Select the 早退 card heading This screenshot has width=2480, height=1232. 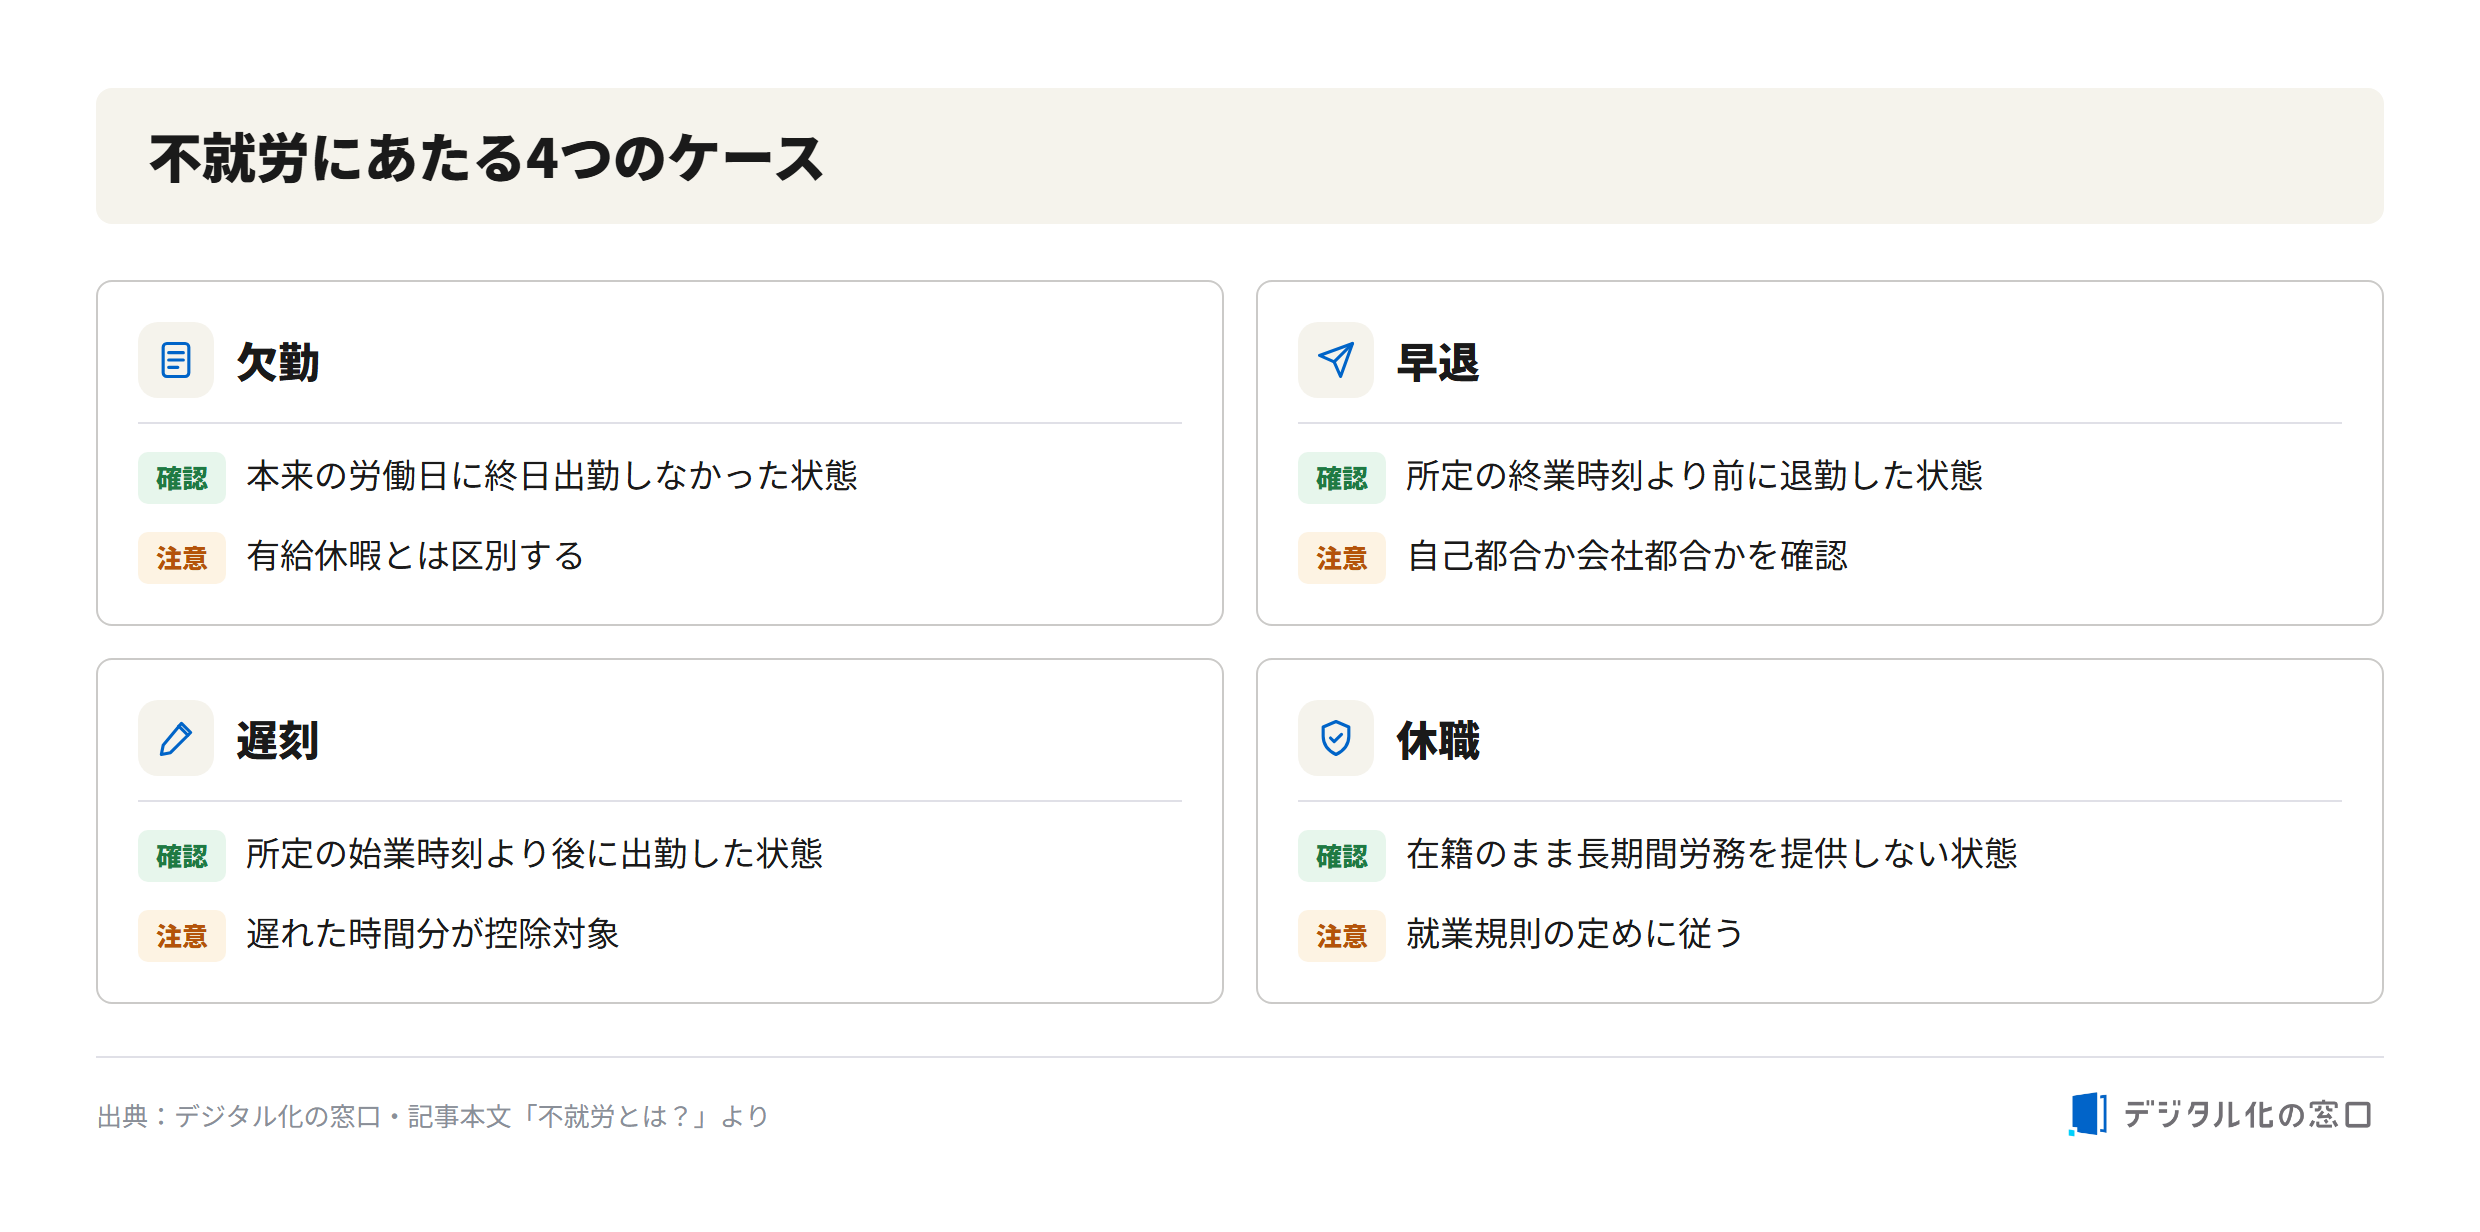point(1438,362)
